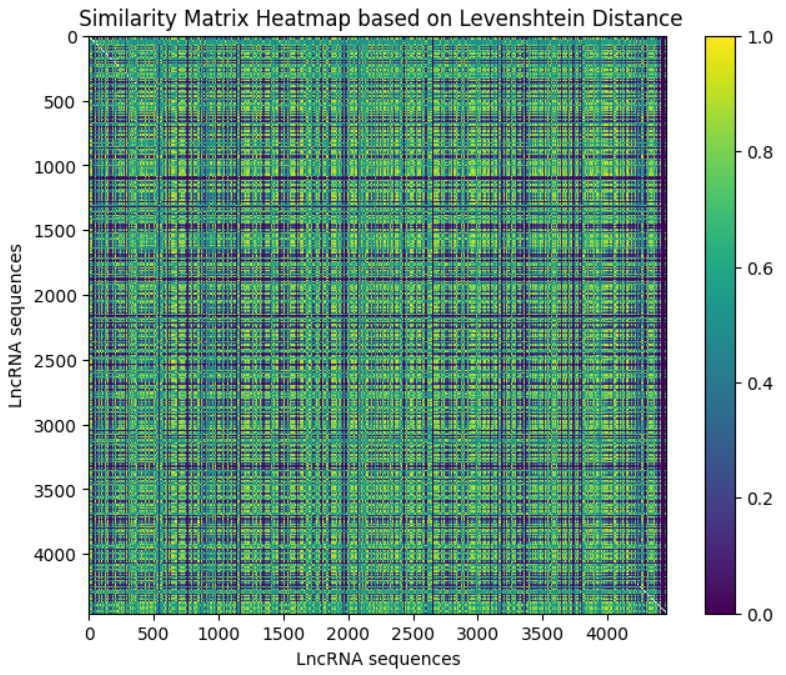Click the y-axis tick label 4000
786x675 pixels.
pyautogui.click(x=55, y=555)
